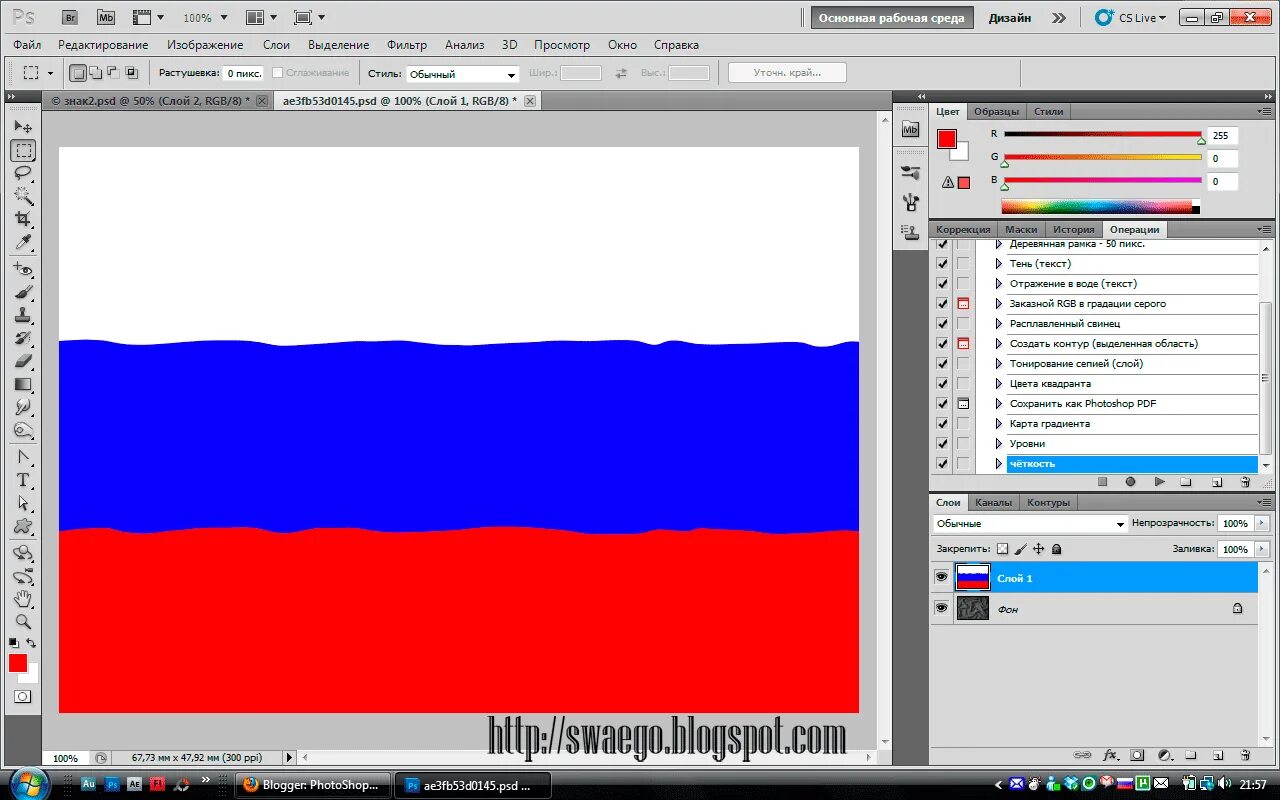
Task: Select the Eyedropper tool
Action: [23, 242]
